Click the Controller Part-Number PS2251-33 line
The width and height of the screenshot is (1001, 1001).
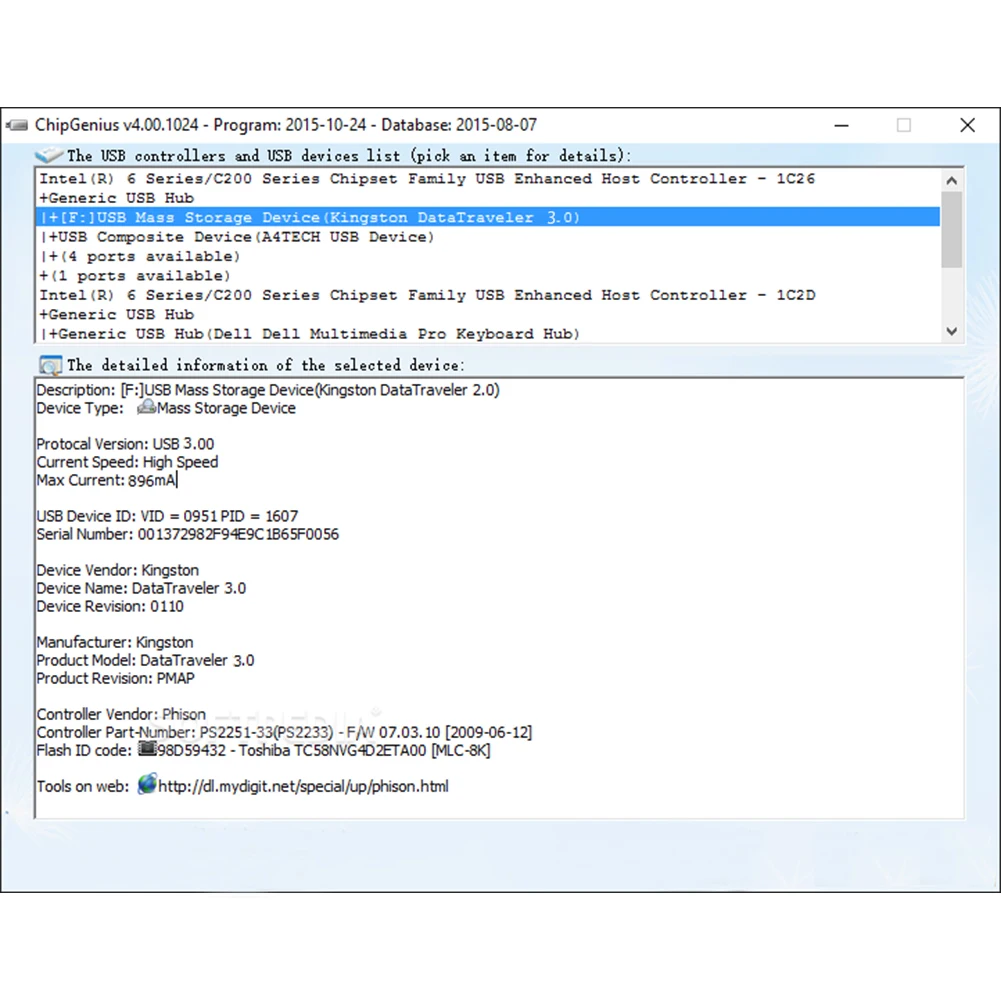[x=284, y=732]
